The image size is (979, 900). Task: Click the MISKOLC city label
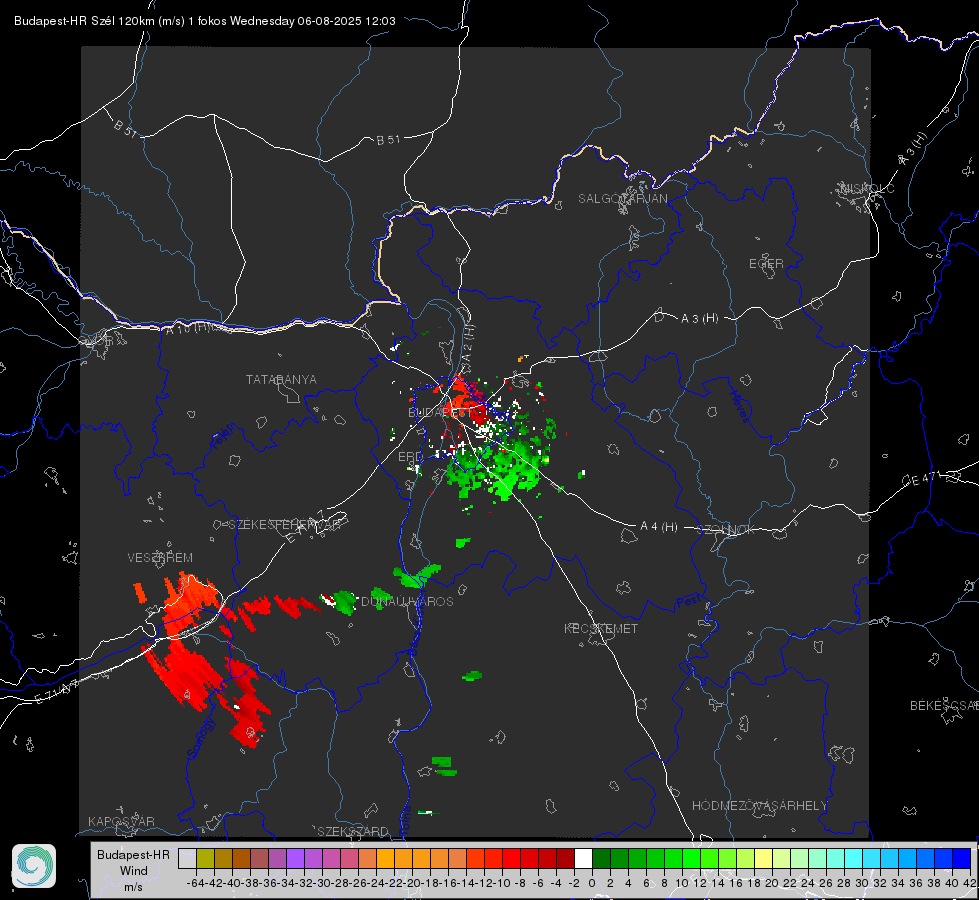867,188
